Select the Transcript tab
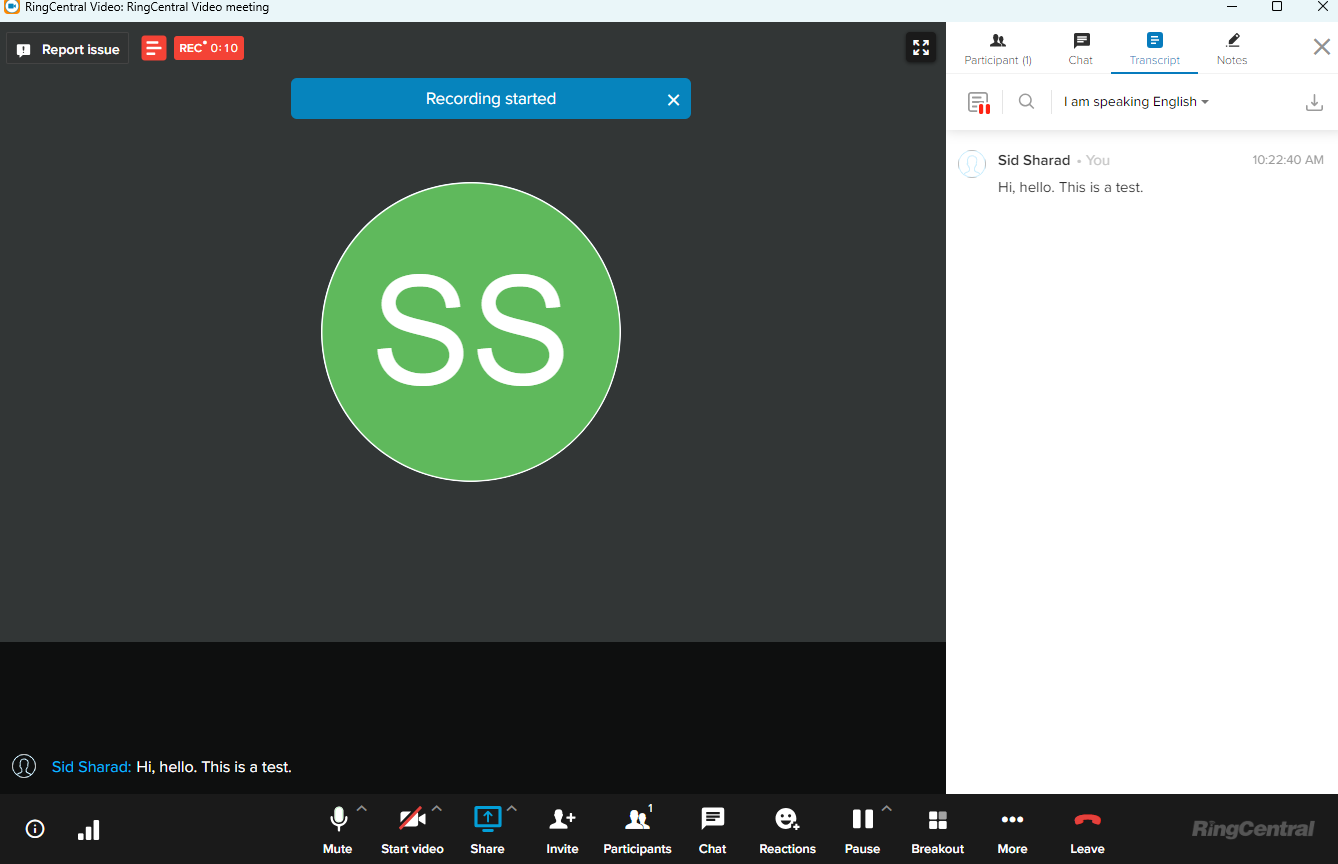1338x864 pixels. 1154,49
